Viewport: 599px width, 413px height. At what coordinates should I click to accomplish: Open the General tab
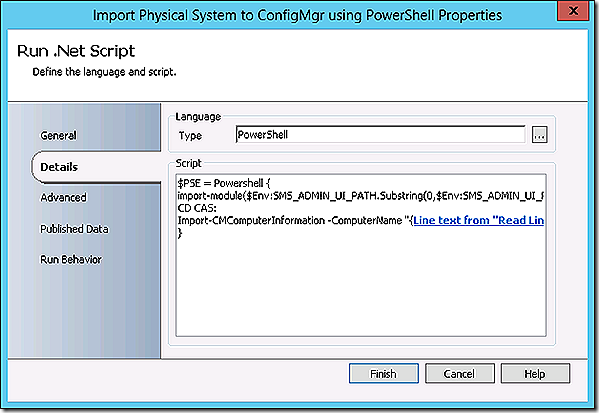coord(58,135)
